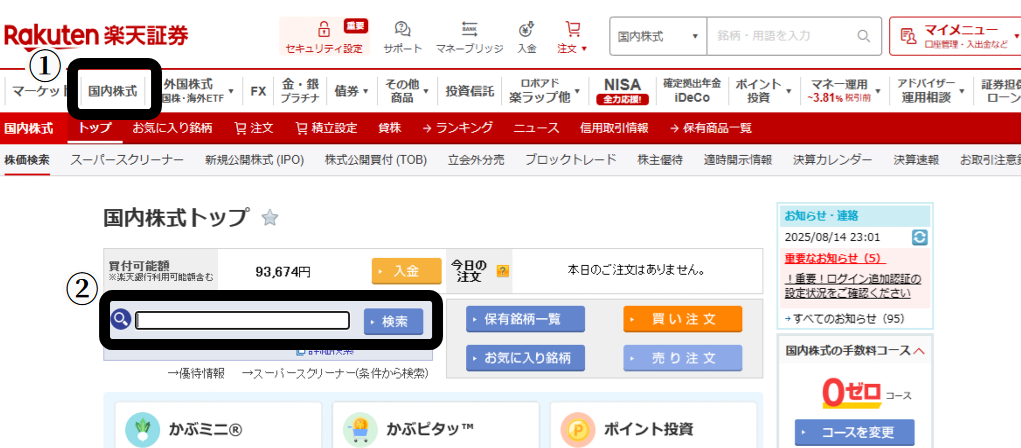
Task: Click the 入金 yen deposit icon in header
Action: (x=527, y=29)
